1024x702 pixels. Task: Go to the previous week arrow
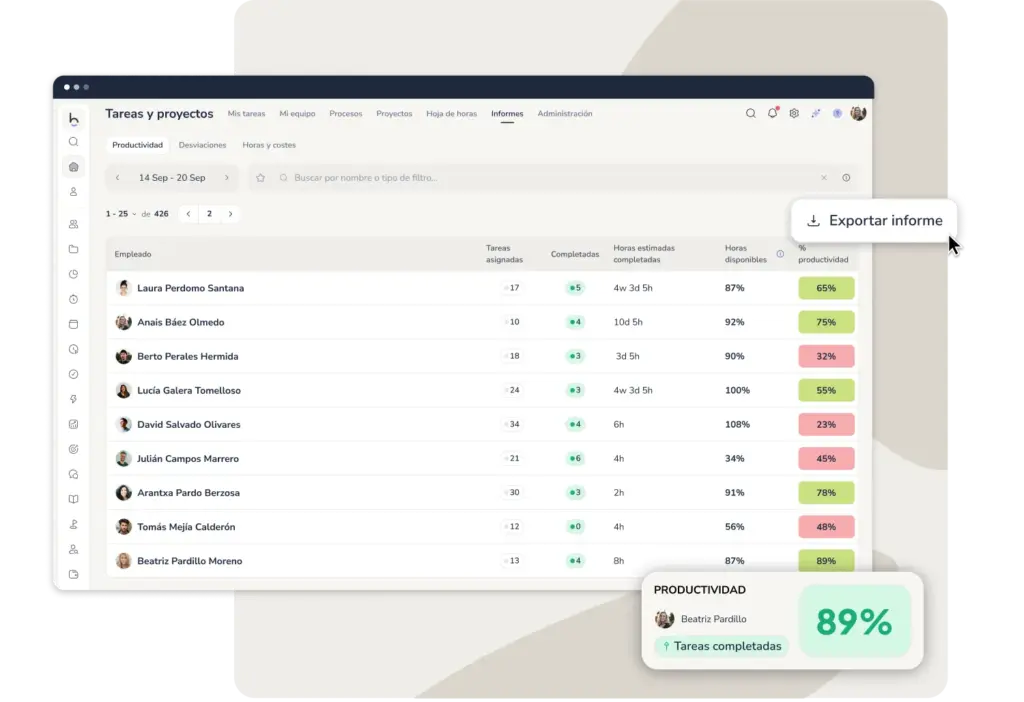click(118, 178)
